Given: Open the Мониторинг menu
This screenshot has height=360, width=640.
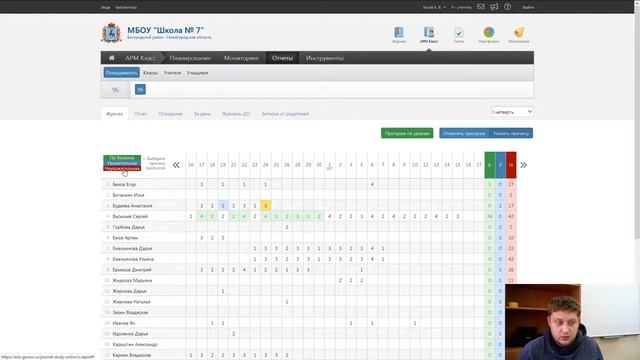Looking at the screenshot, I should pyautogui.click(x=241, y=58).
